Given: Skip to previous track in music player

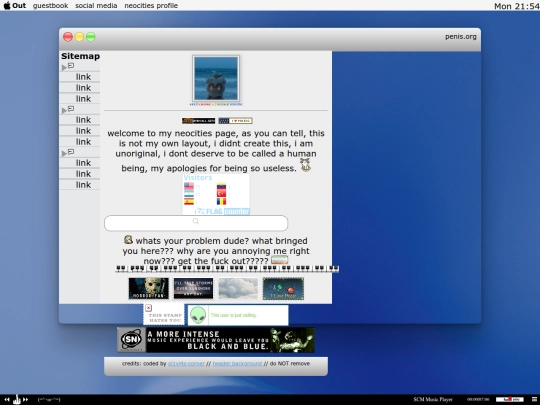Looking at the screenshot, I should 7,399.
